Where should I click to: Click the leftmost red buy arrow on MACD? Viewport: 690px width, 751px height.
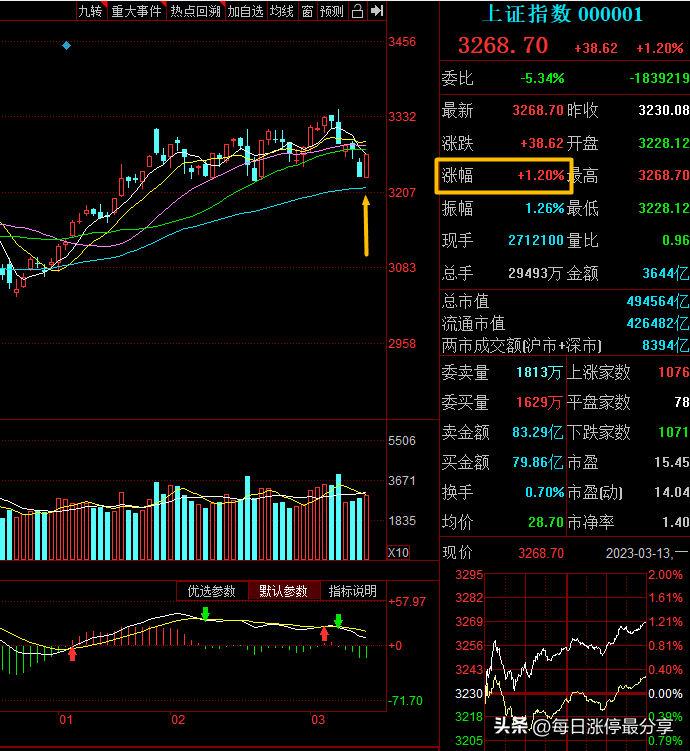click(x=71, y=653)
